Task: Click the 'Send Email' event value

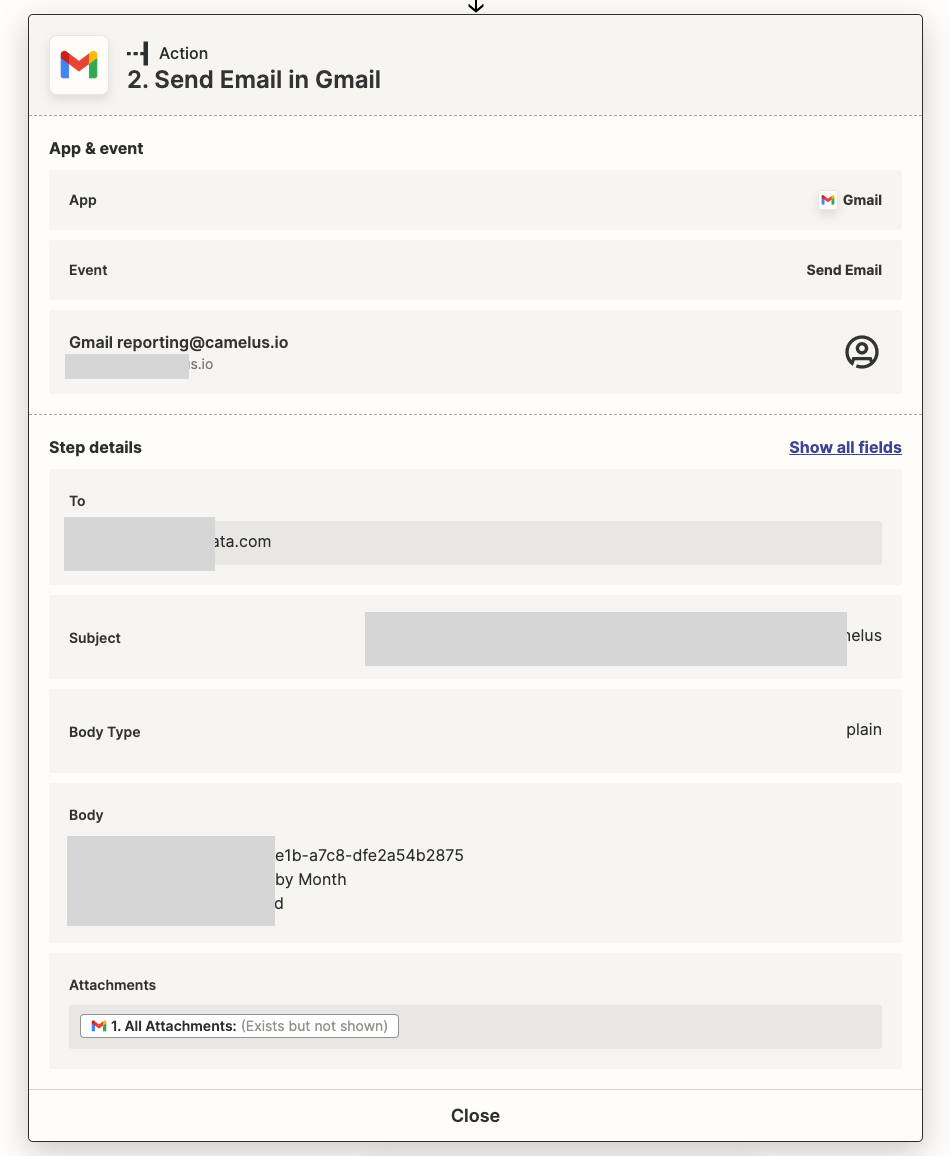Action: tap(844, 270)
